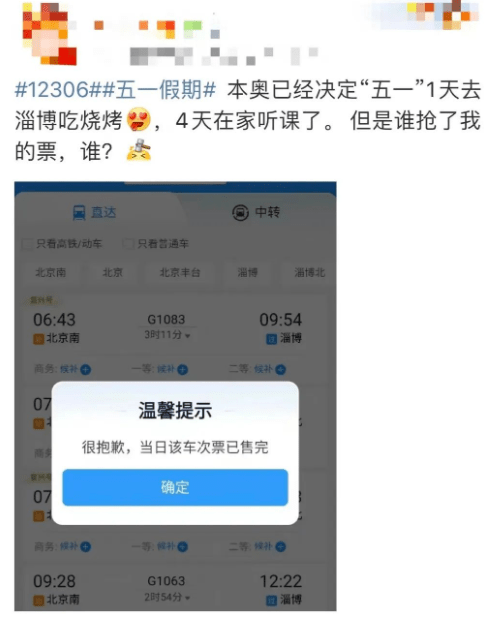Add 一等 waitlist plus icon for G1083

click(183, 369)
